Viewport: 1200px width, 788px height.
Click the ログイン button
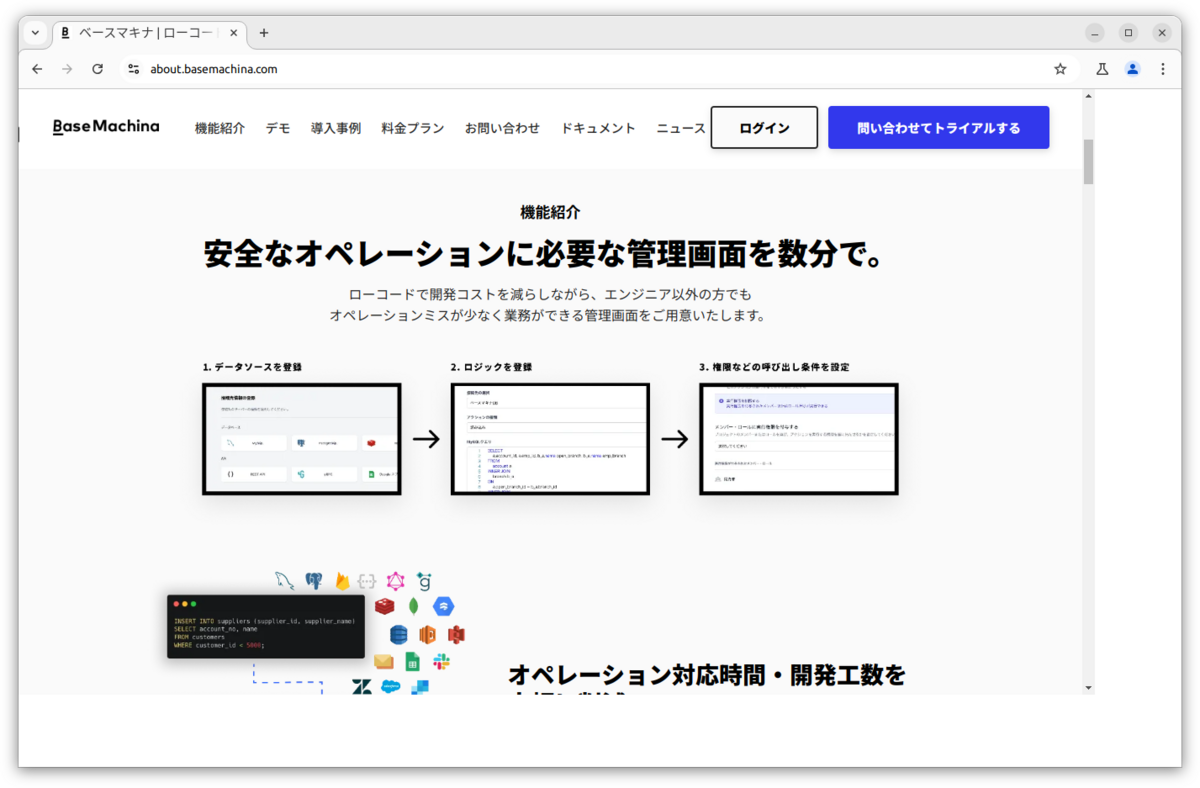(x=764, y=128)
